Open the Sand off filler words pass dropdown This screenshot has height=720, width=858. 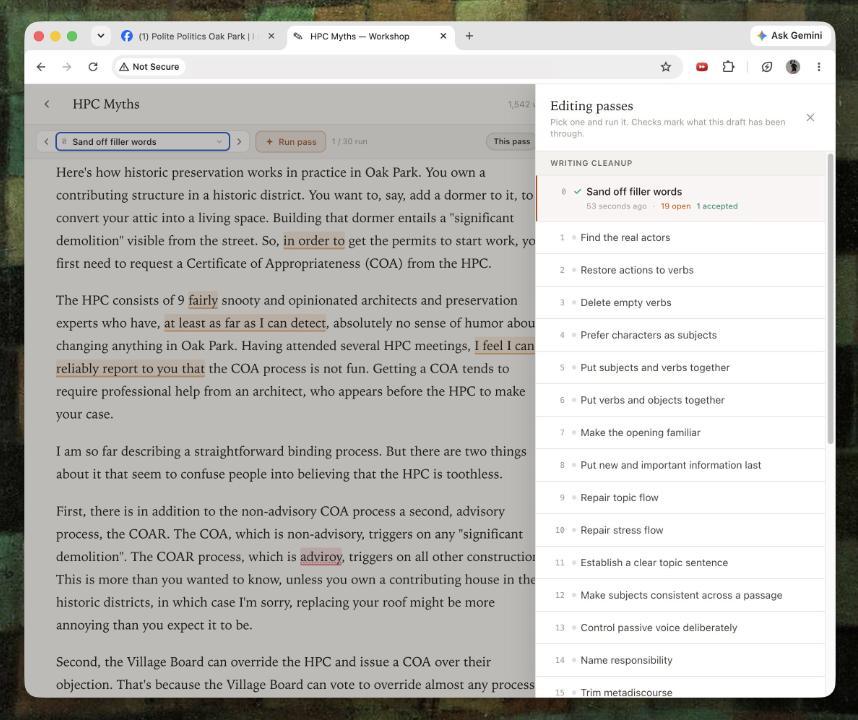point(143,142)
